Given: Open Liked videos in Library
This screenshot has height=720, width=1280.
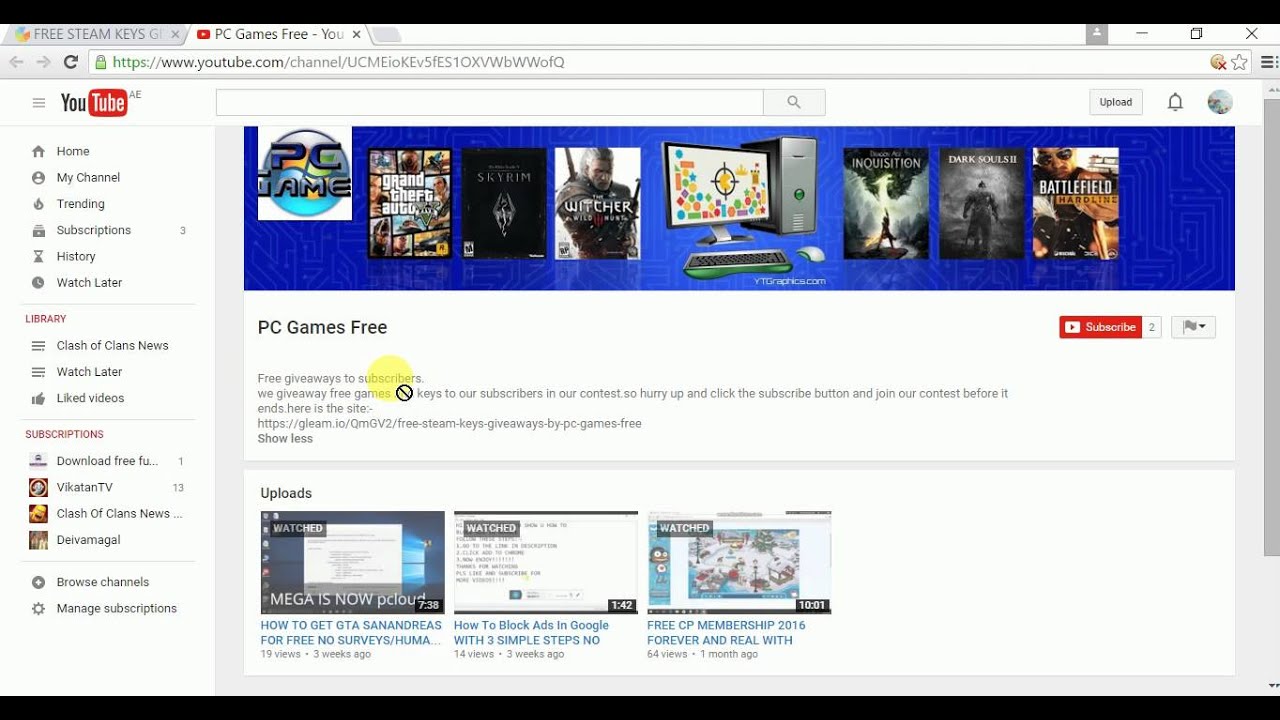Looking at the screenshot, I should 91,398.
